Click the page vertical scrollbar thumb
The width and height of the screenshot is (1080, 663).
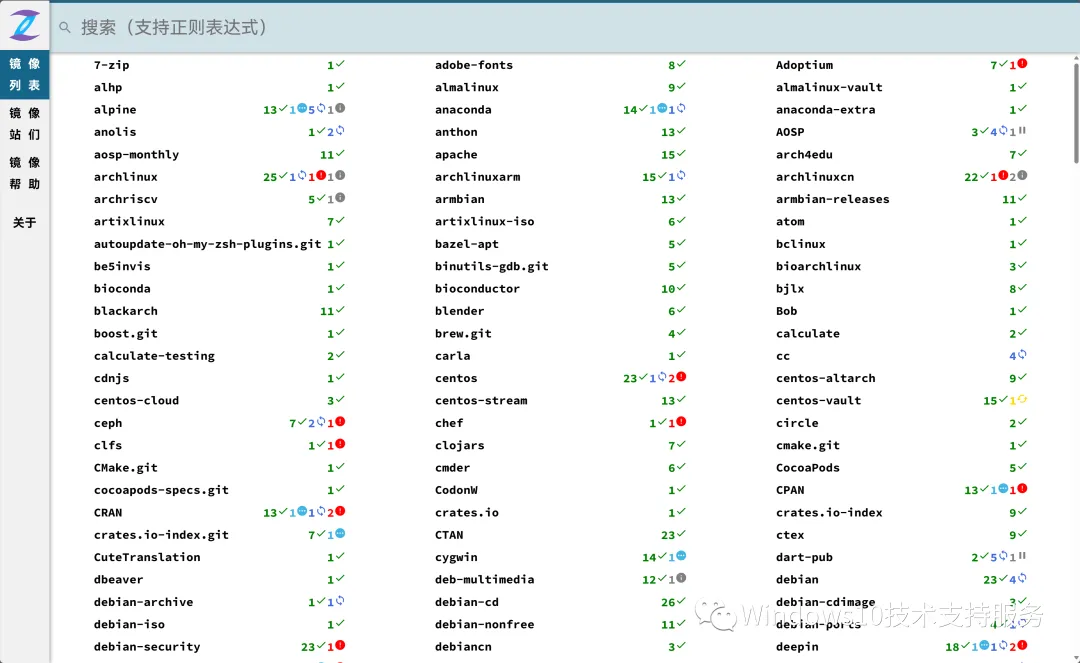pos(1076,113)
